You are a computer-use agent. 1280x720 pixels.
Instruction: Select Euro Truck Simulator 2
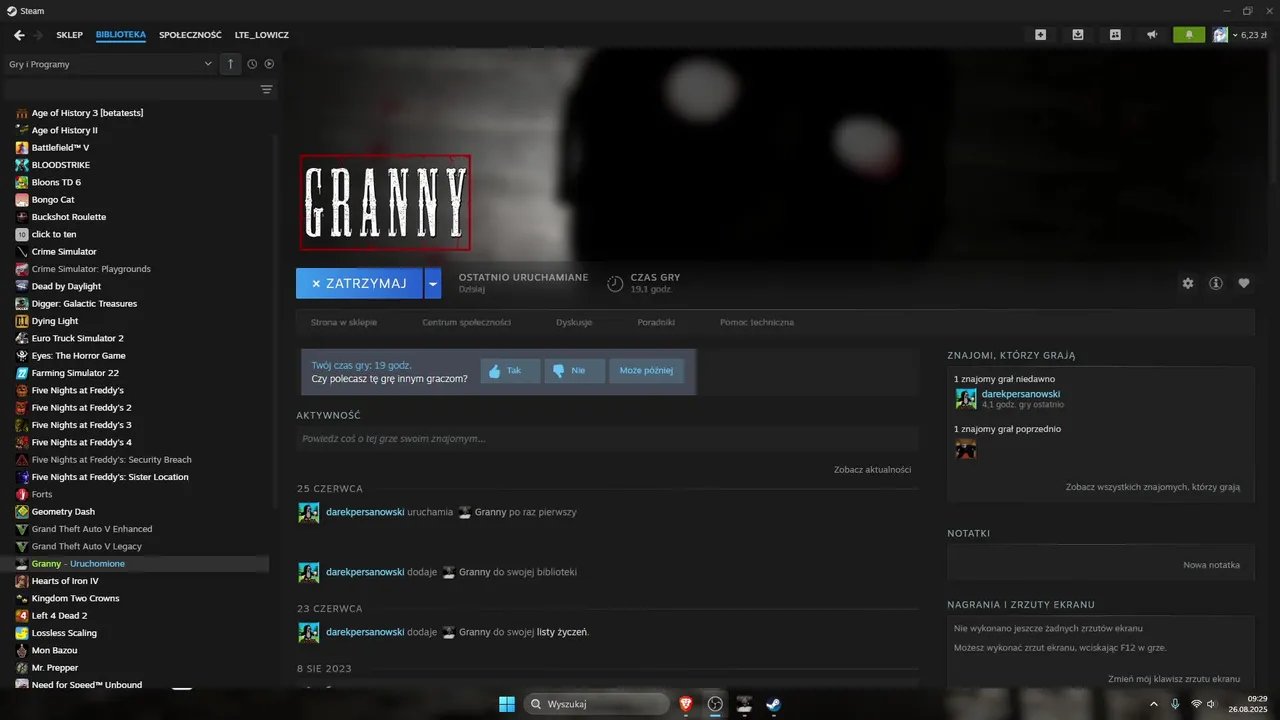[77, 338]
